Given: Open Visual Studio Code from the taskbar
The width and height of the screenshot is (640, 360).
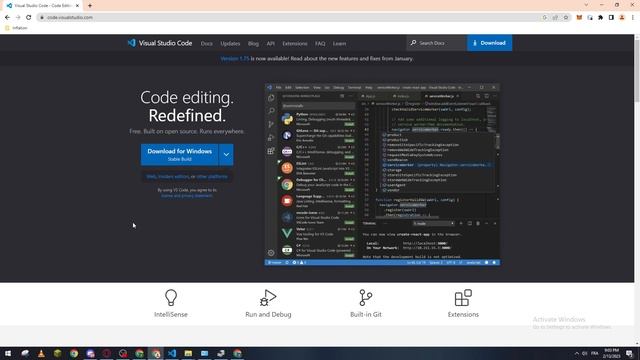Looking at the screenshot, I should pyautogui.click(x=172, y=353).
